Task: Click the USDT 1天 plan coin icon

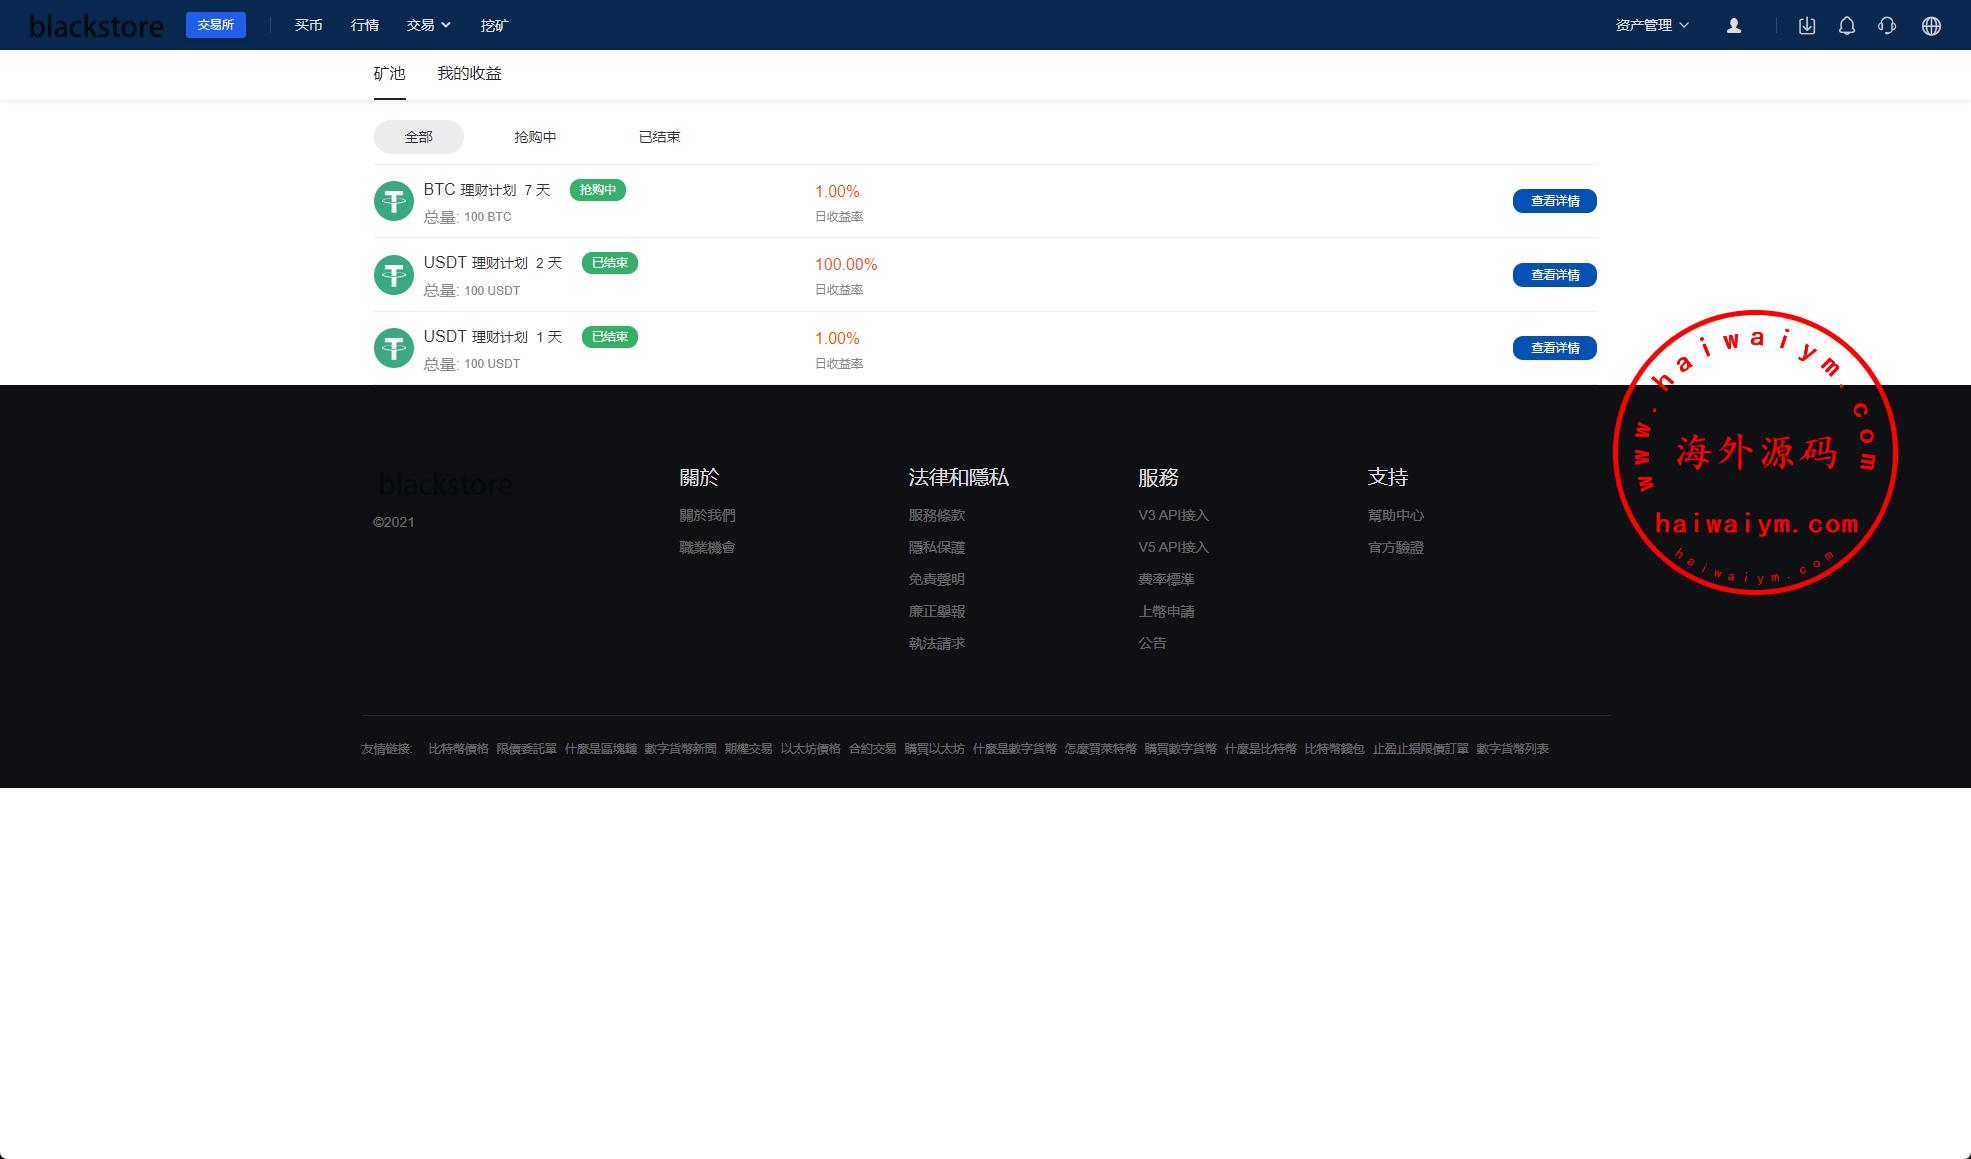Action: (394, 348)
